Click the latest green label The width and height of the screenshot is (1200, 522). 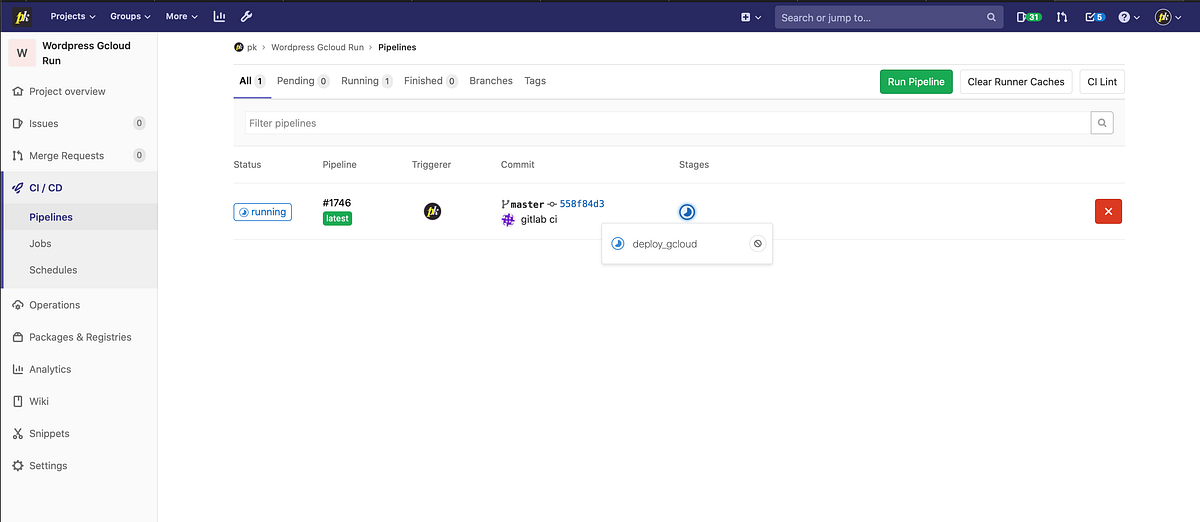(337, 218)
